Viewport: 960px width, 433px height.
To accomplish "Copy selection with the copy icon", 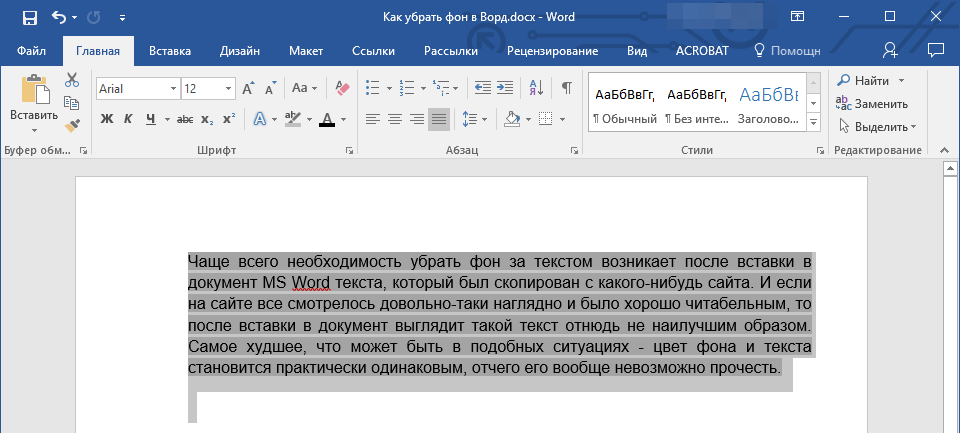I will 72,103.
